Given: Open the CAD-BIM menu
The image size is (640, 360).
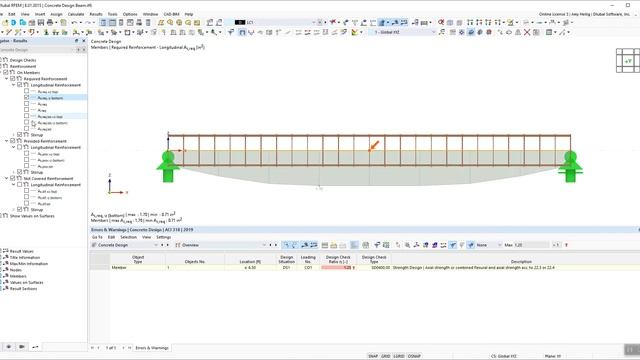Looking at the screenshot, I should click(171, 14).
